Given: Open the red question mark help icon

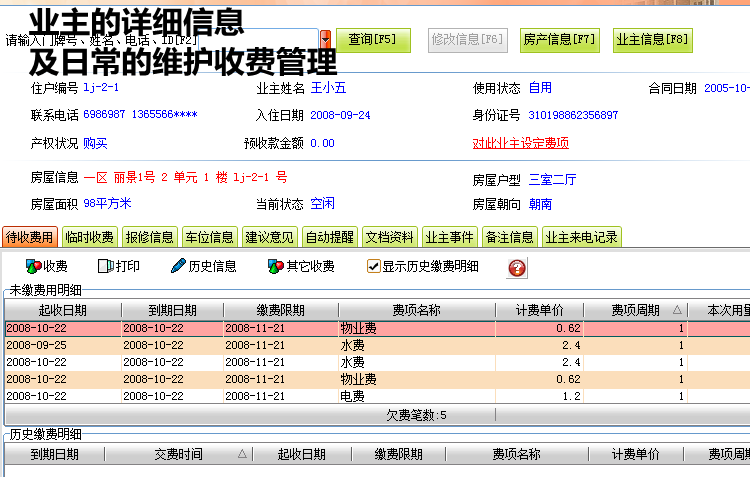Looking at the screenshot, I should click(x=517, y=268).
